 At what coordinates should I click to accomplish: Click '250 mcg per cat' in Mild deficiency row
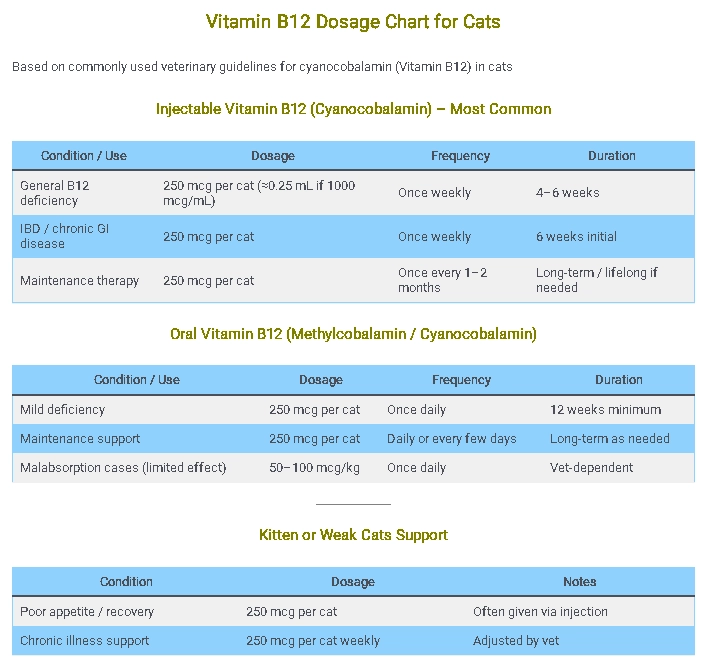315,410
